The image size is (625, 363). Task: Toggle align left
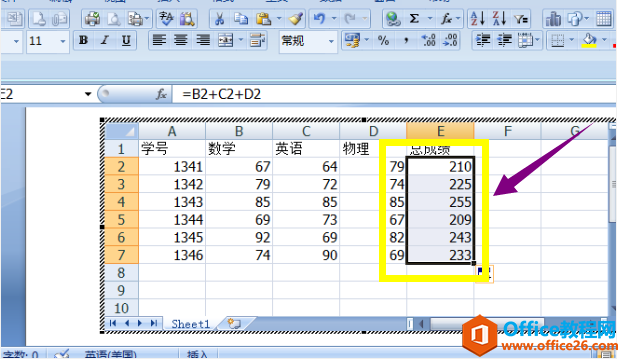coord(159,40)
